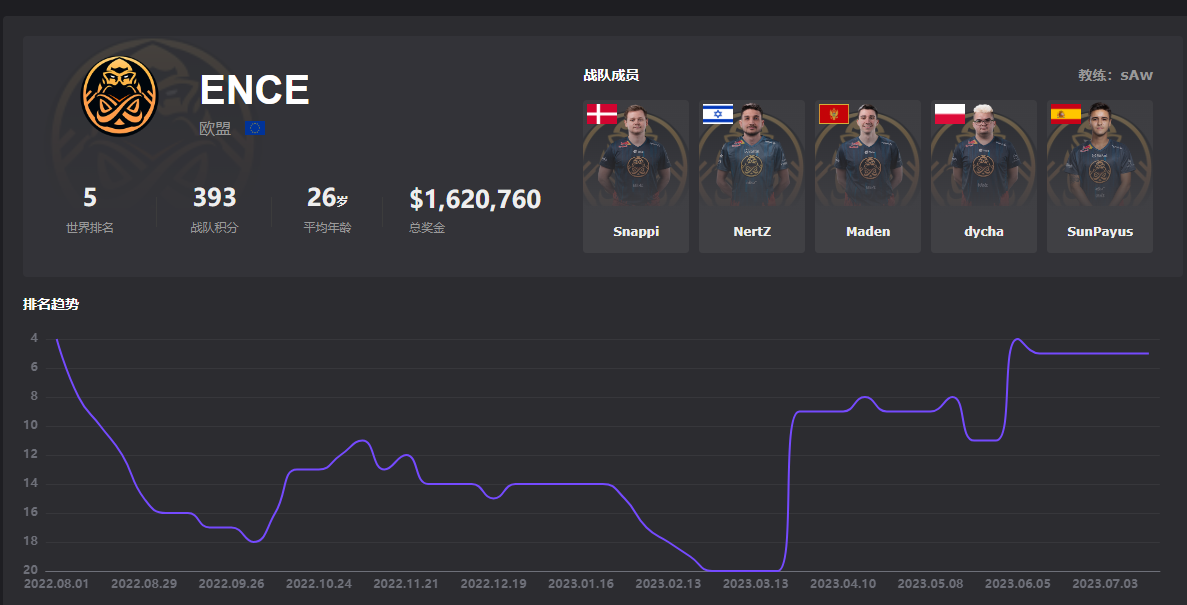Click the Montenegro flag on Maden's card
This screenshot has width=1187, height=605.
click(x=834, y=113)
